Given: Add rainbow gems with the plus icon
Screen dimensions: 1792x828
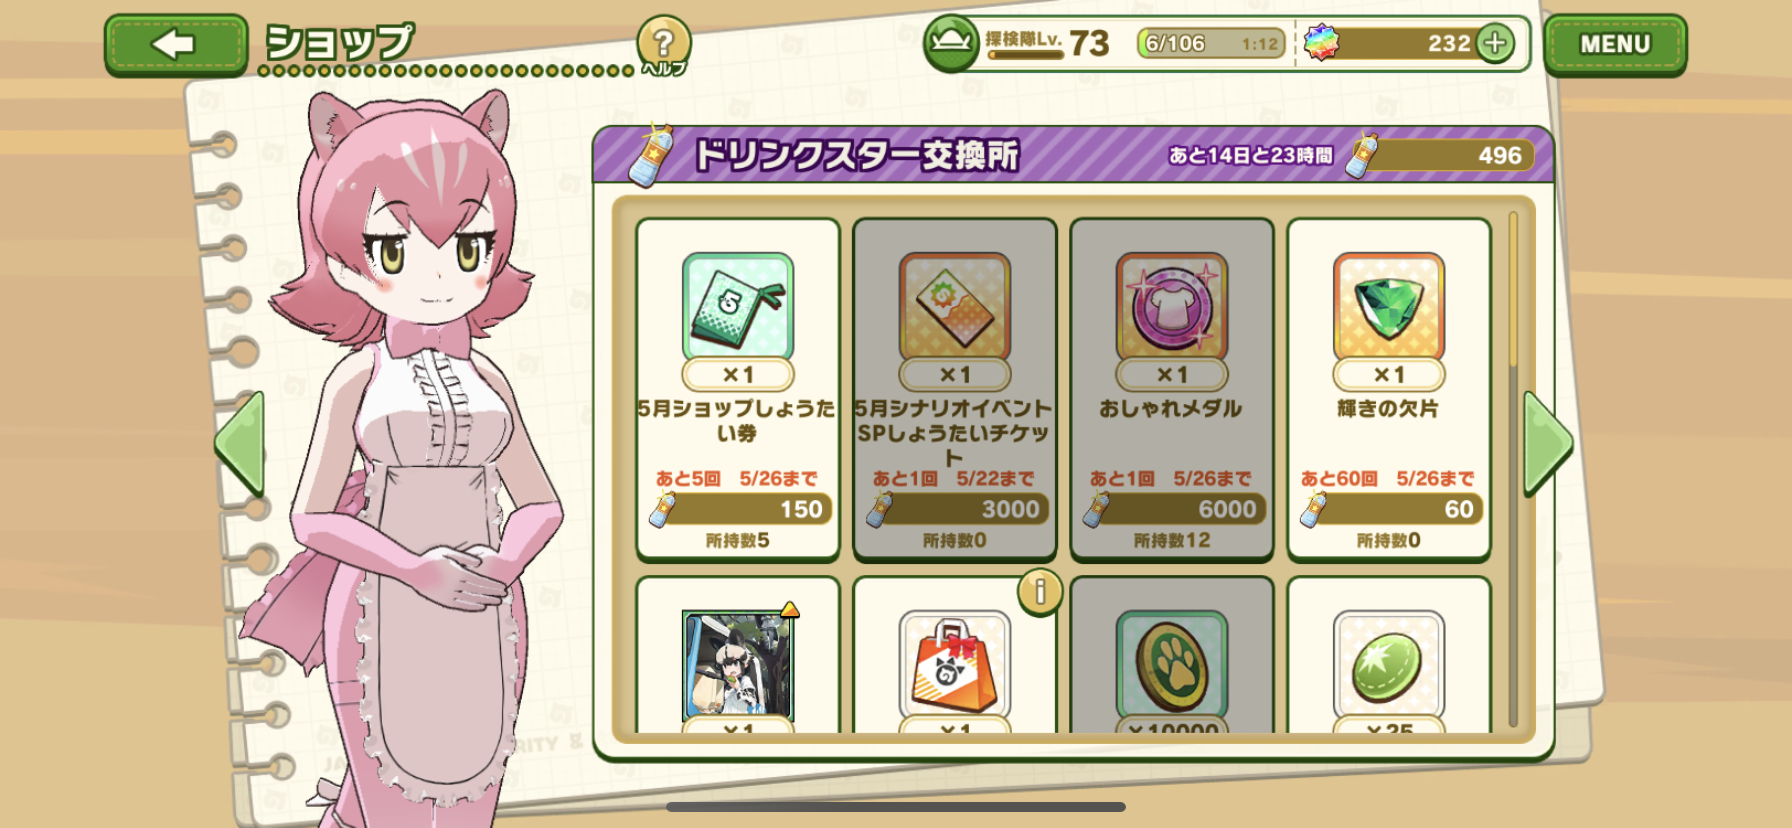Looking at the screenshot, I should [1495, 43].
